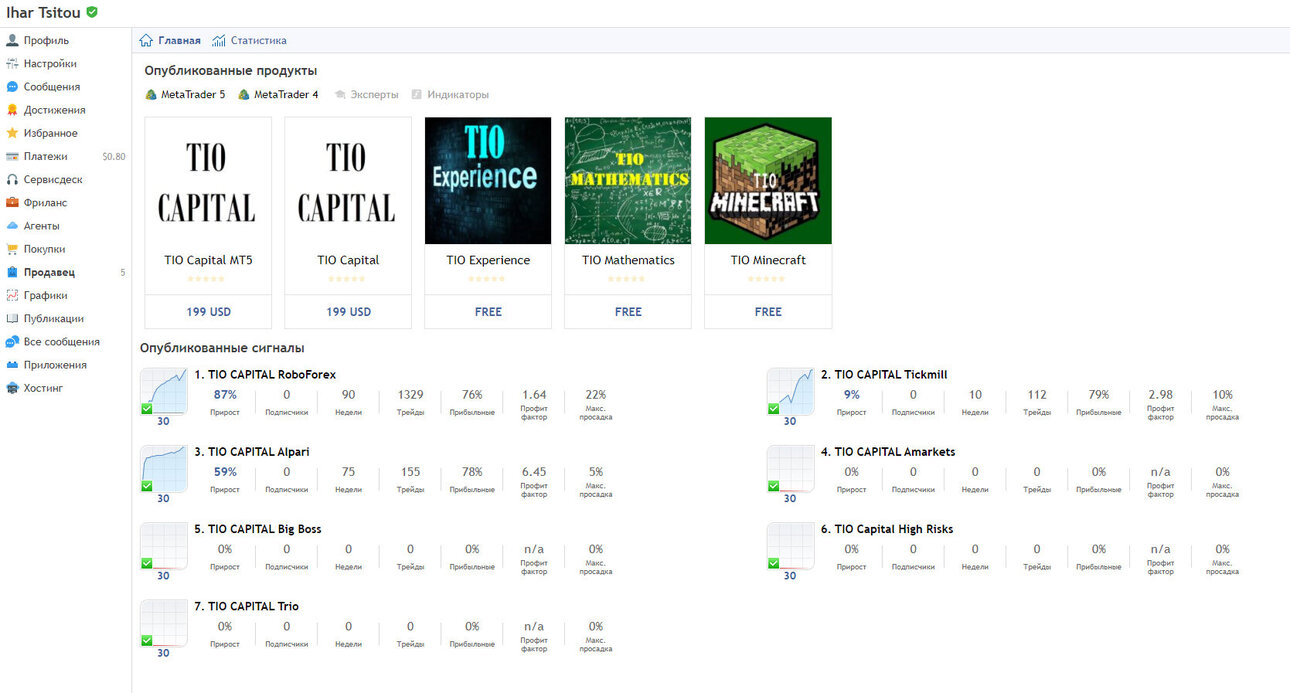This screenshot has height=693, width=1290.
Task: Open the Profile icon in sidebar
Action: (x=12, y=41)
